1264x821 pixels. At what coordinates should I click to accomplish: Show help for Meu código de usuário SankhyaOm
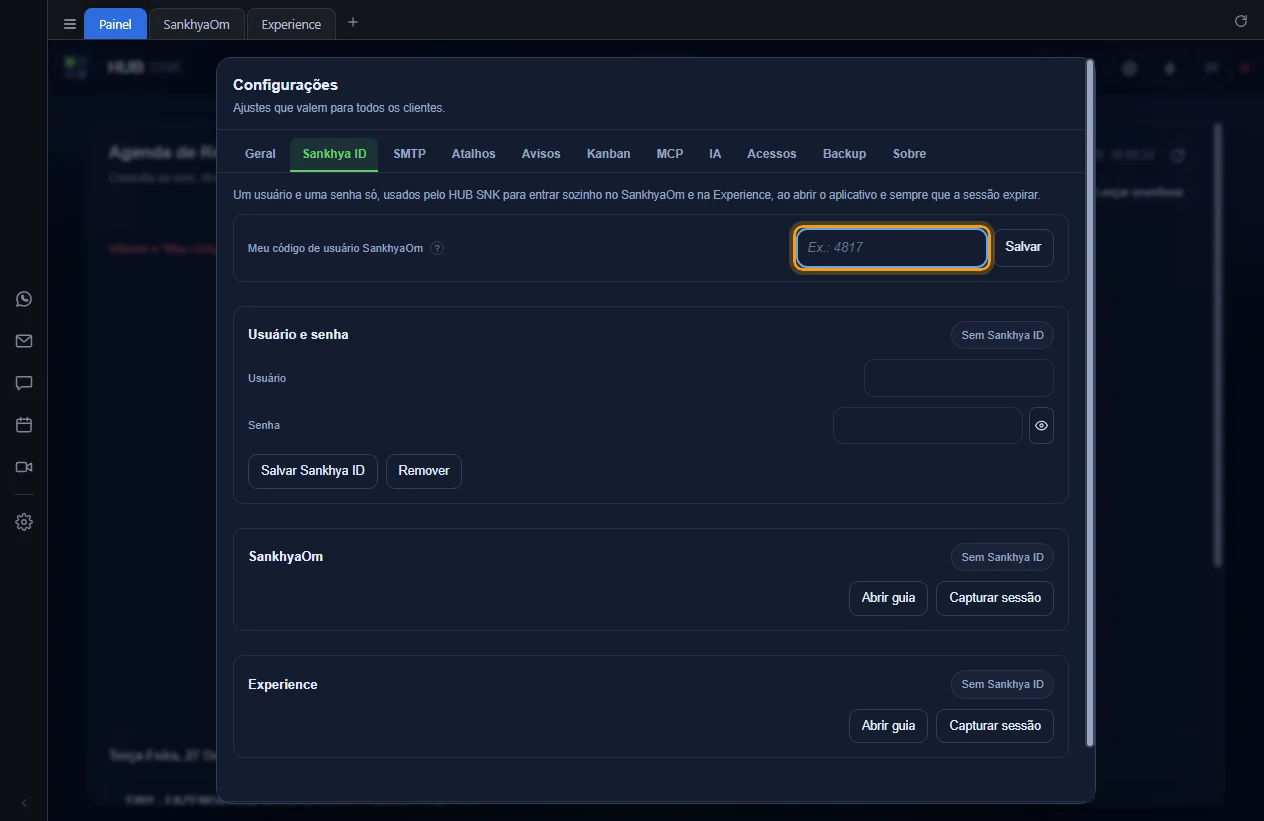click(x=437, y=248)
